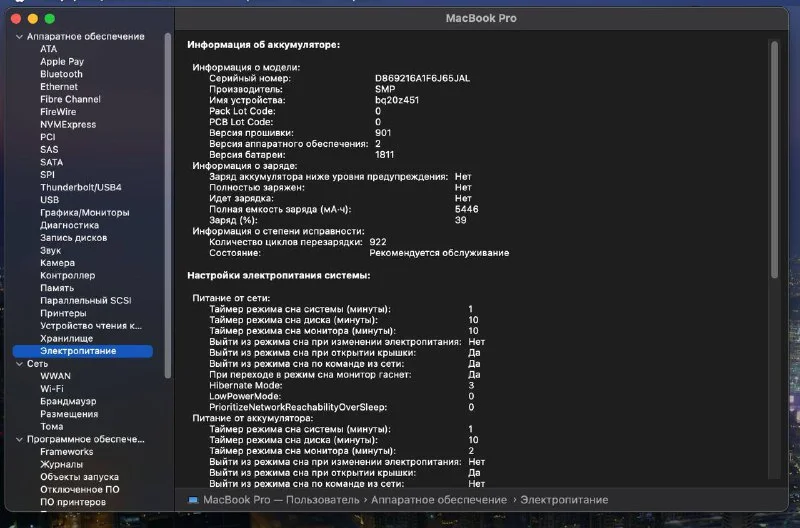Image resolution: width=800 pixels, height=528 pixels.
Task: Select Графика/Мониторы in the sidebar
Action: point(83,212)
